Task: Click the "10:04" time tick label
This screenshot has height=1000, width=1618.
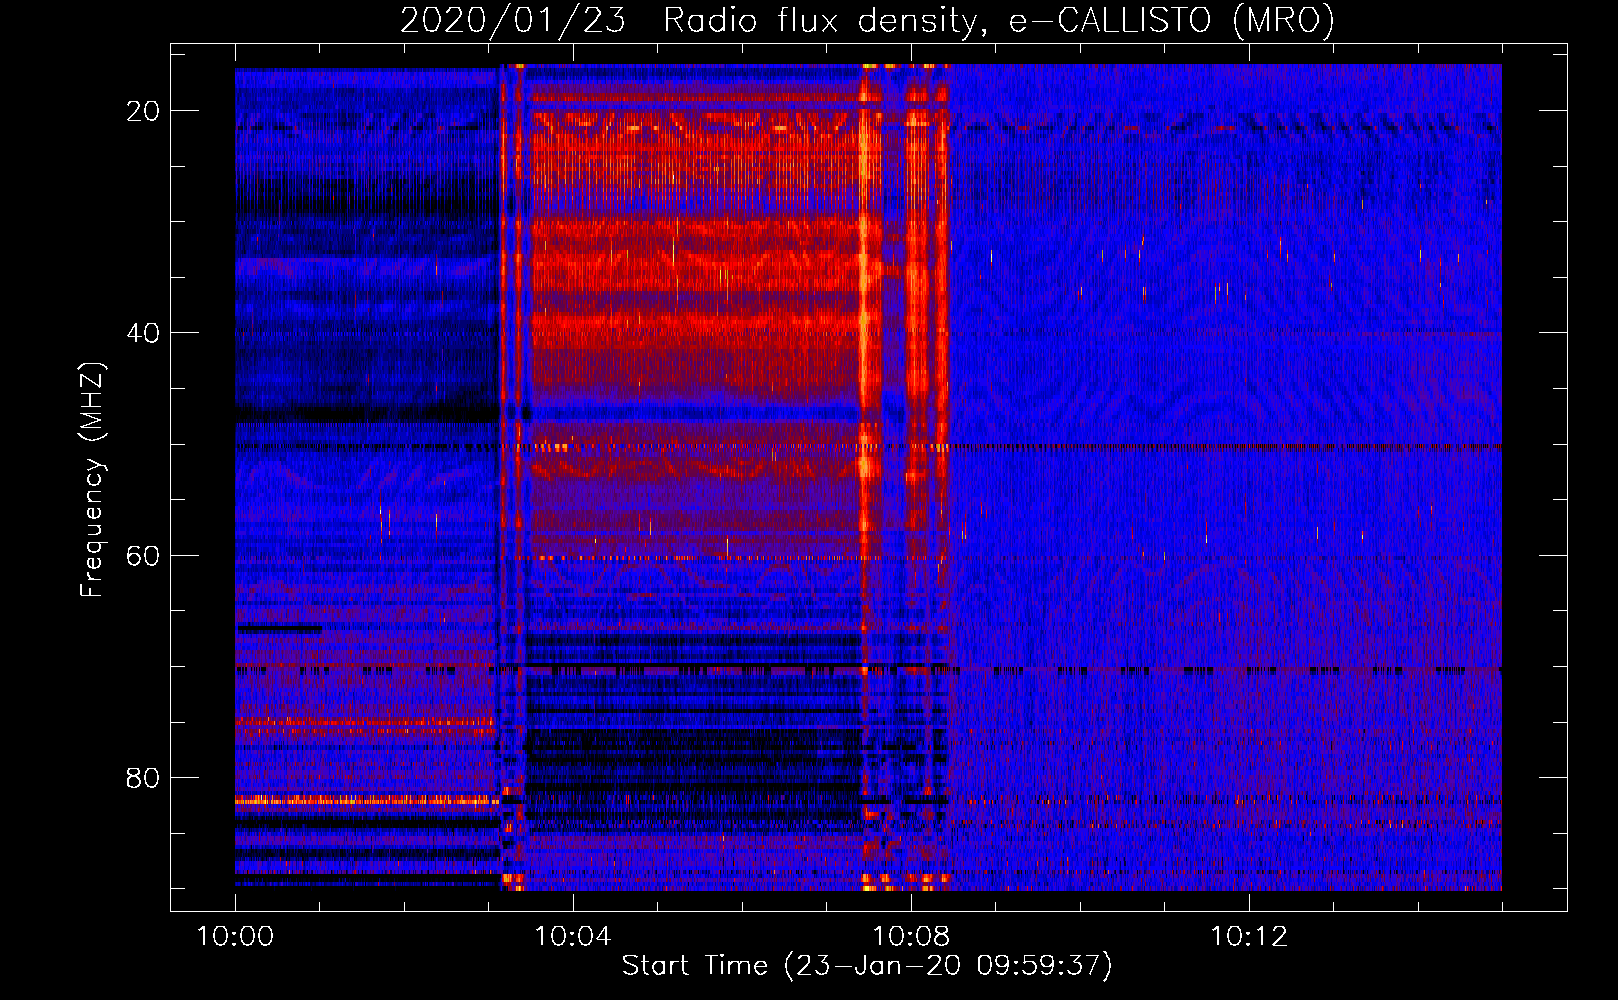Action: point(572,936)
